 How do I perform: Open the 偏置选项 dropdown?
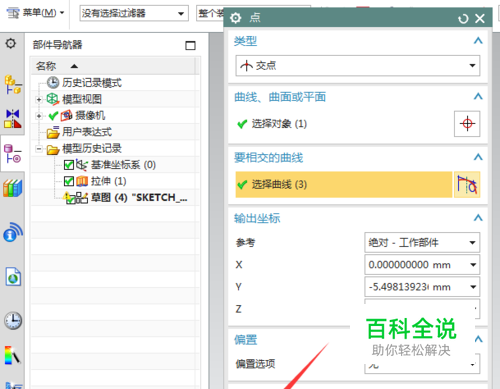tap(422, 364)
